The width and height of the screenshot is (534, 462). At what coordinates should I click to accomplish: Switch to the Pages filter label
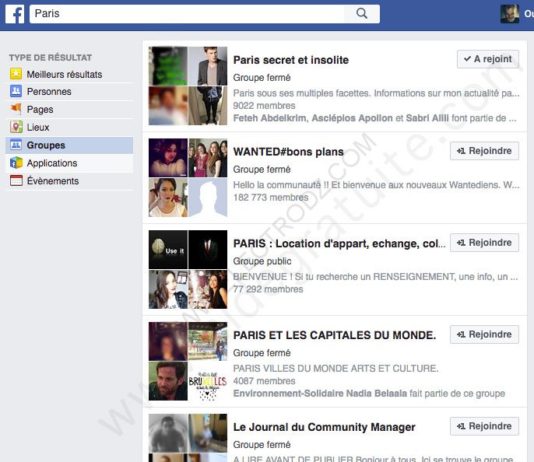pos(40,109)
